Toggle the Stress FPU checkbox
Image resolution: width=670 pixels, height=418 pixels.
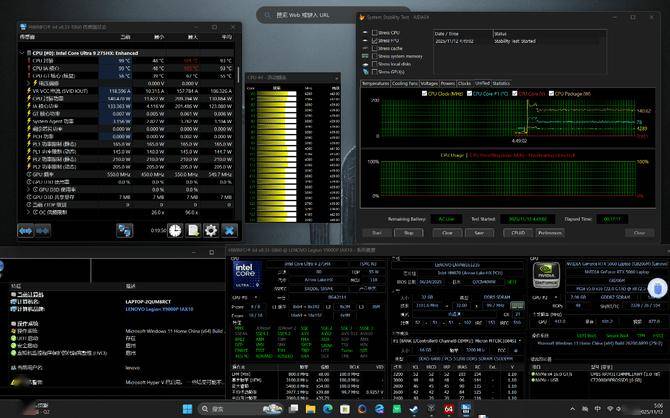[373, 41]
